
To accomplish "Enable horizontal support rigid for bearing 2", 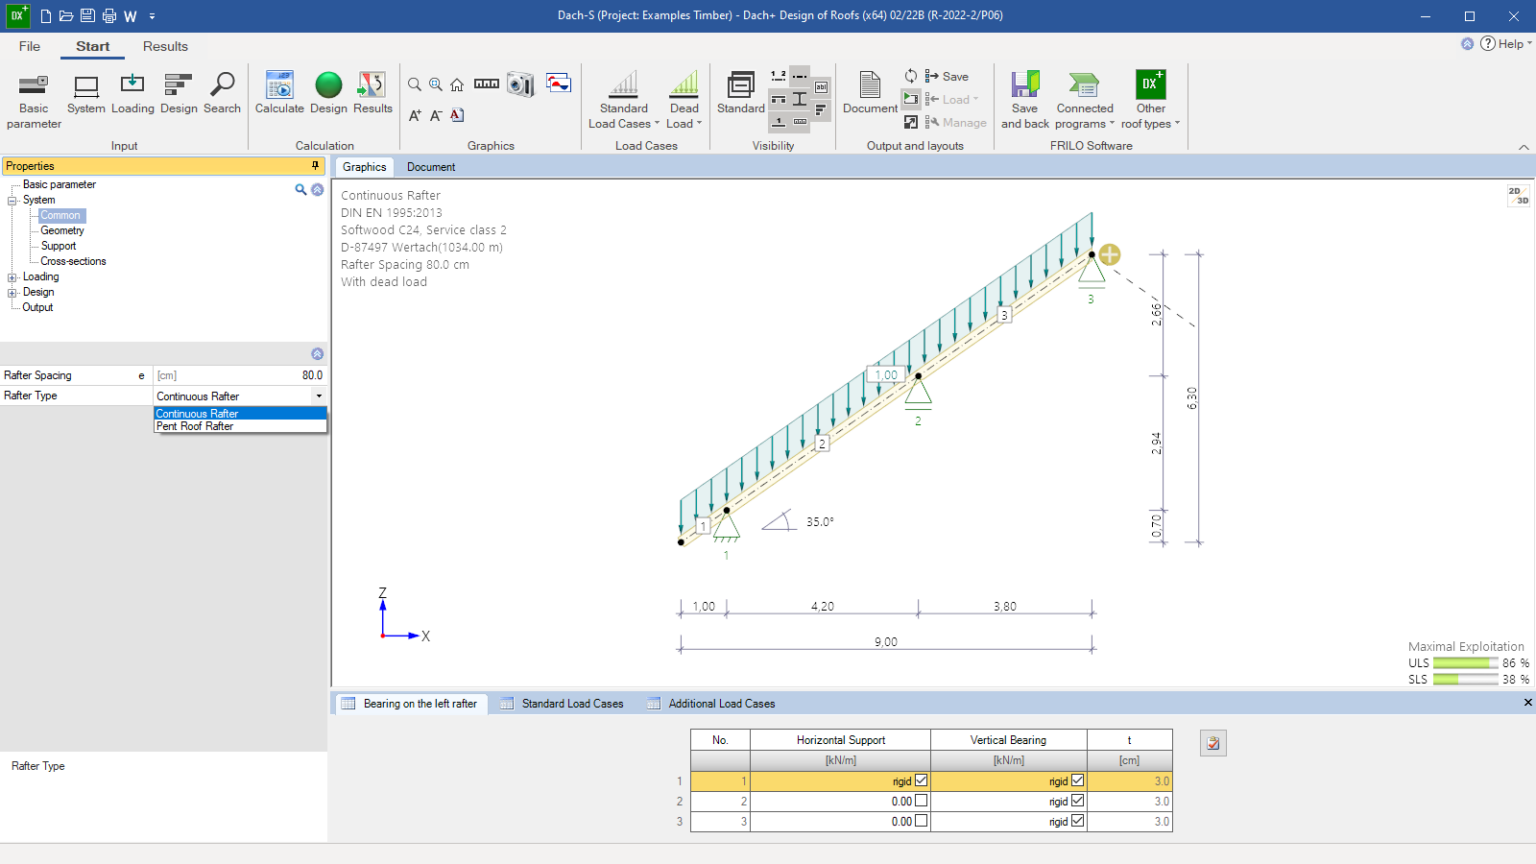I will pos(923,800).
